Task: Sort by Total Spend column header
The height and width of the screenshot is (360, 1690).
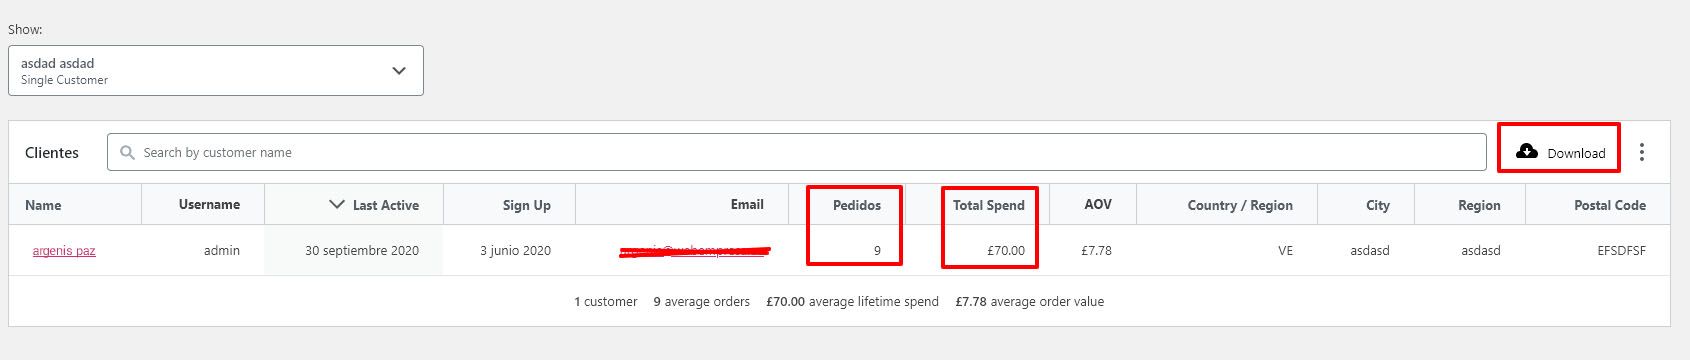Action: click(x=989, y=205)
